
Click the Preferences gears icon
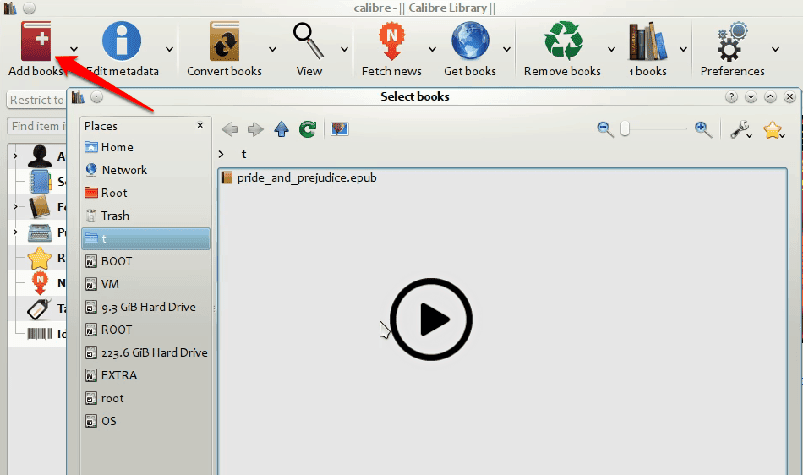[732, 41]
